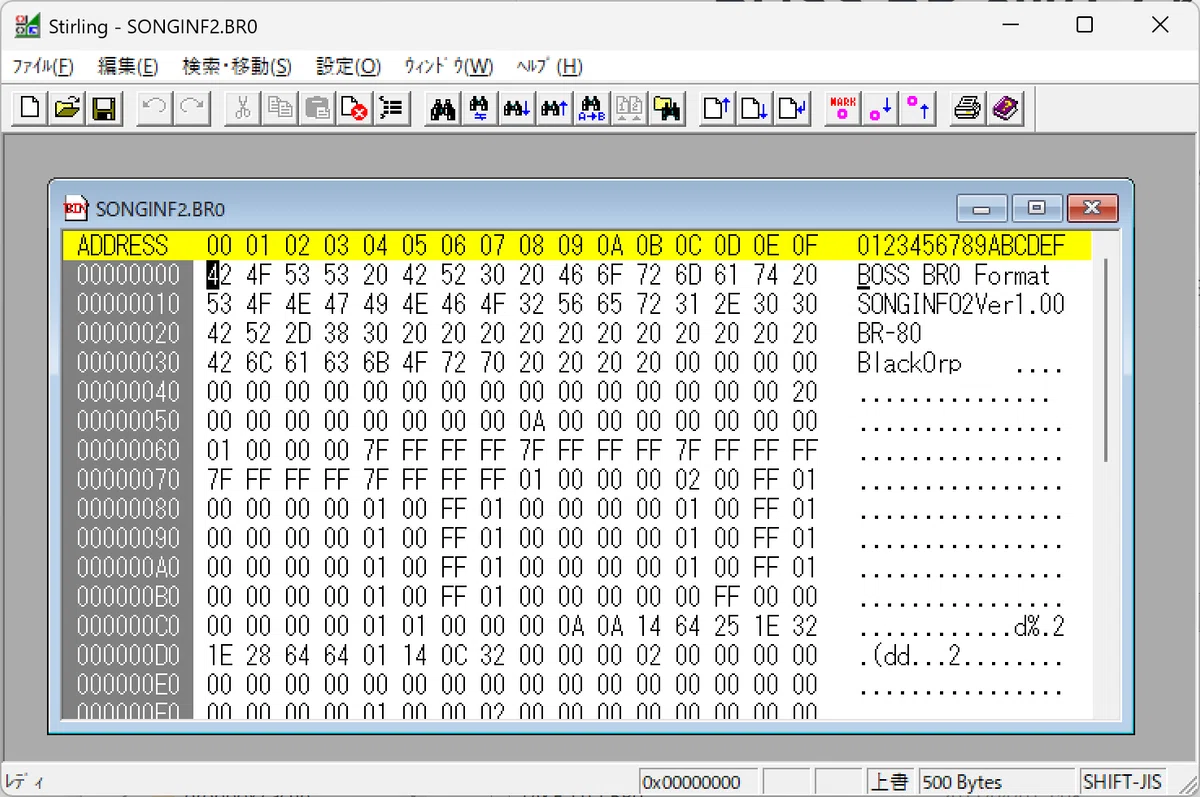This screenshot has width=1200, height=797.
Task: Toggle the 上書 overwrite mode indicator
Action: [888, 782]
